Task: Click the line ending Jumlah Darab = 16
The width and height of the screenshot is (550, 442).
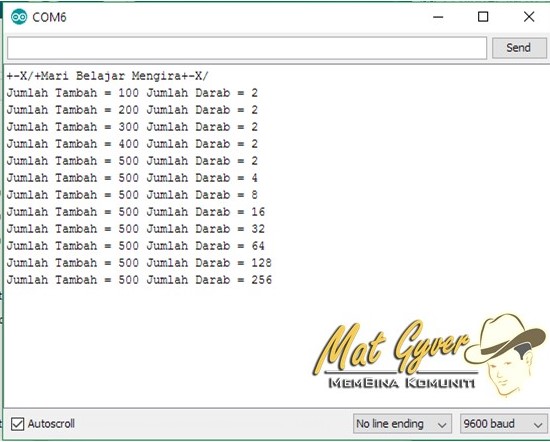Action: pos(136,212)
